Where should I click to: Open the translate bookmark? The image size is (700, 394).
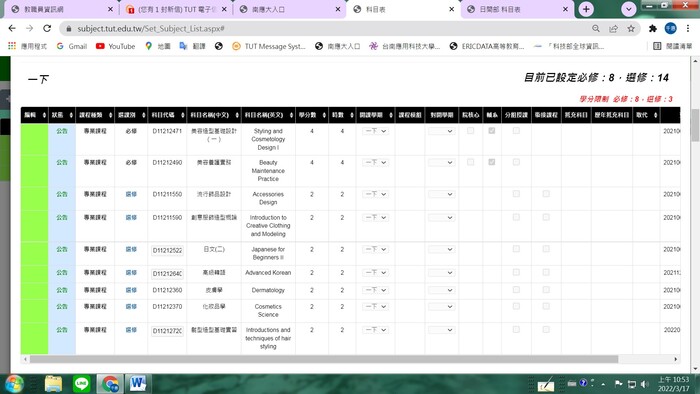point(192,46)
